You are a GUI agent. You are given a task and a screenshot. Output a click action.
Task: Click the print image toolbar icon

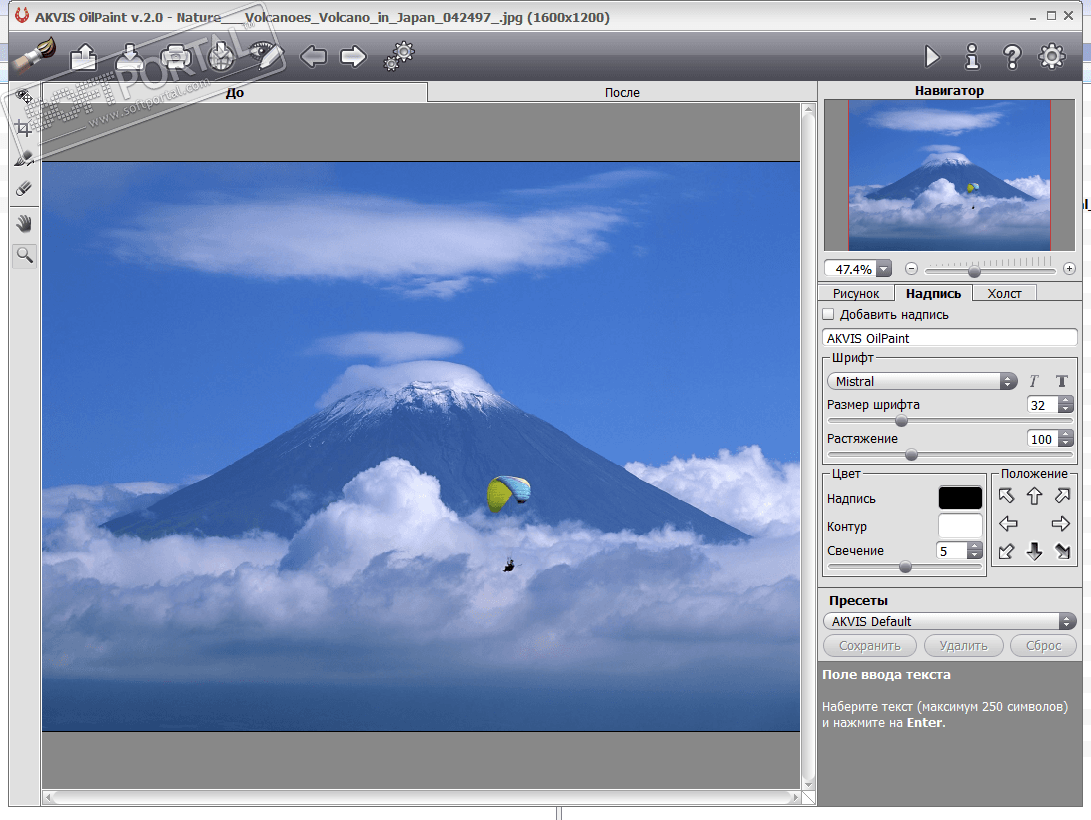(176, 57)
